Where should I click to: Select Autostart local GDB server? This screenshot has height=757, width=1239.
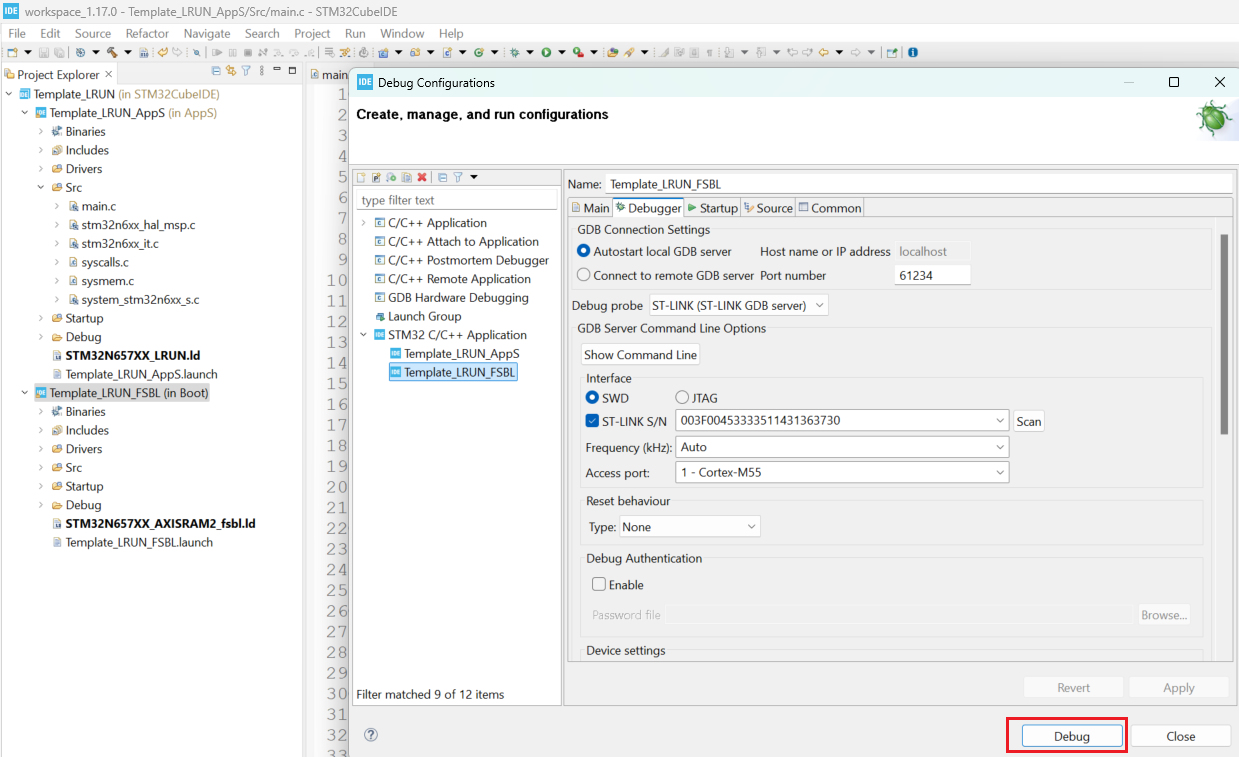coord(584,252)
